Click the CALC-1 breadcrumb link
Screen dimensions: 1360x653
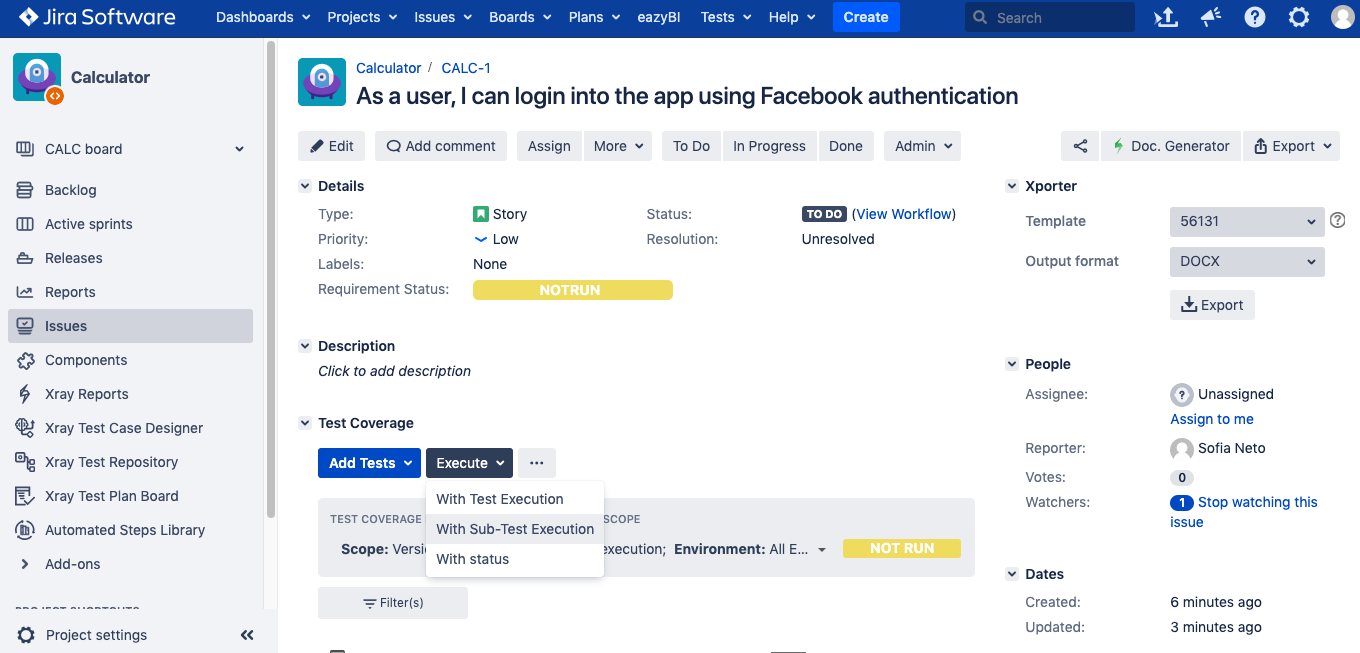pyautogui.click(x=466, y=68)
